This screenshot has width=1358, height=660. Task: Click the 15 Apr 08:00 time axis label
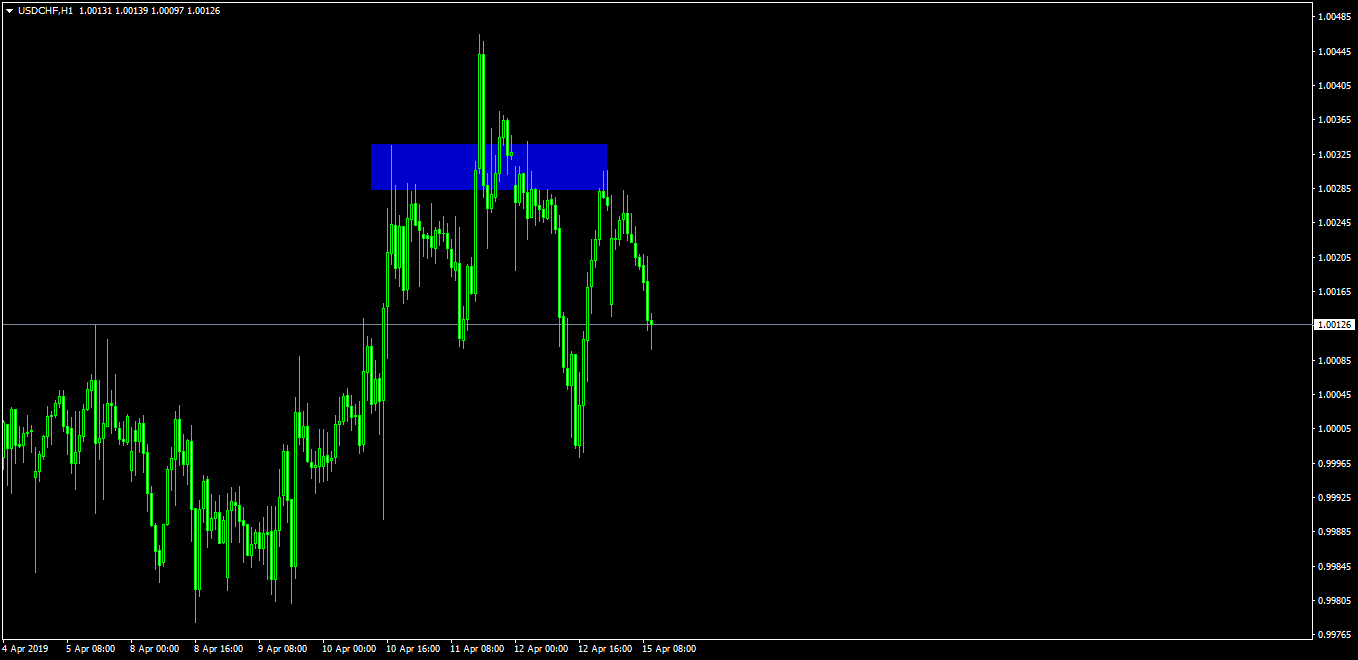click(669, 649)
